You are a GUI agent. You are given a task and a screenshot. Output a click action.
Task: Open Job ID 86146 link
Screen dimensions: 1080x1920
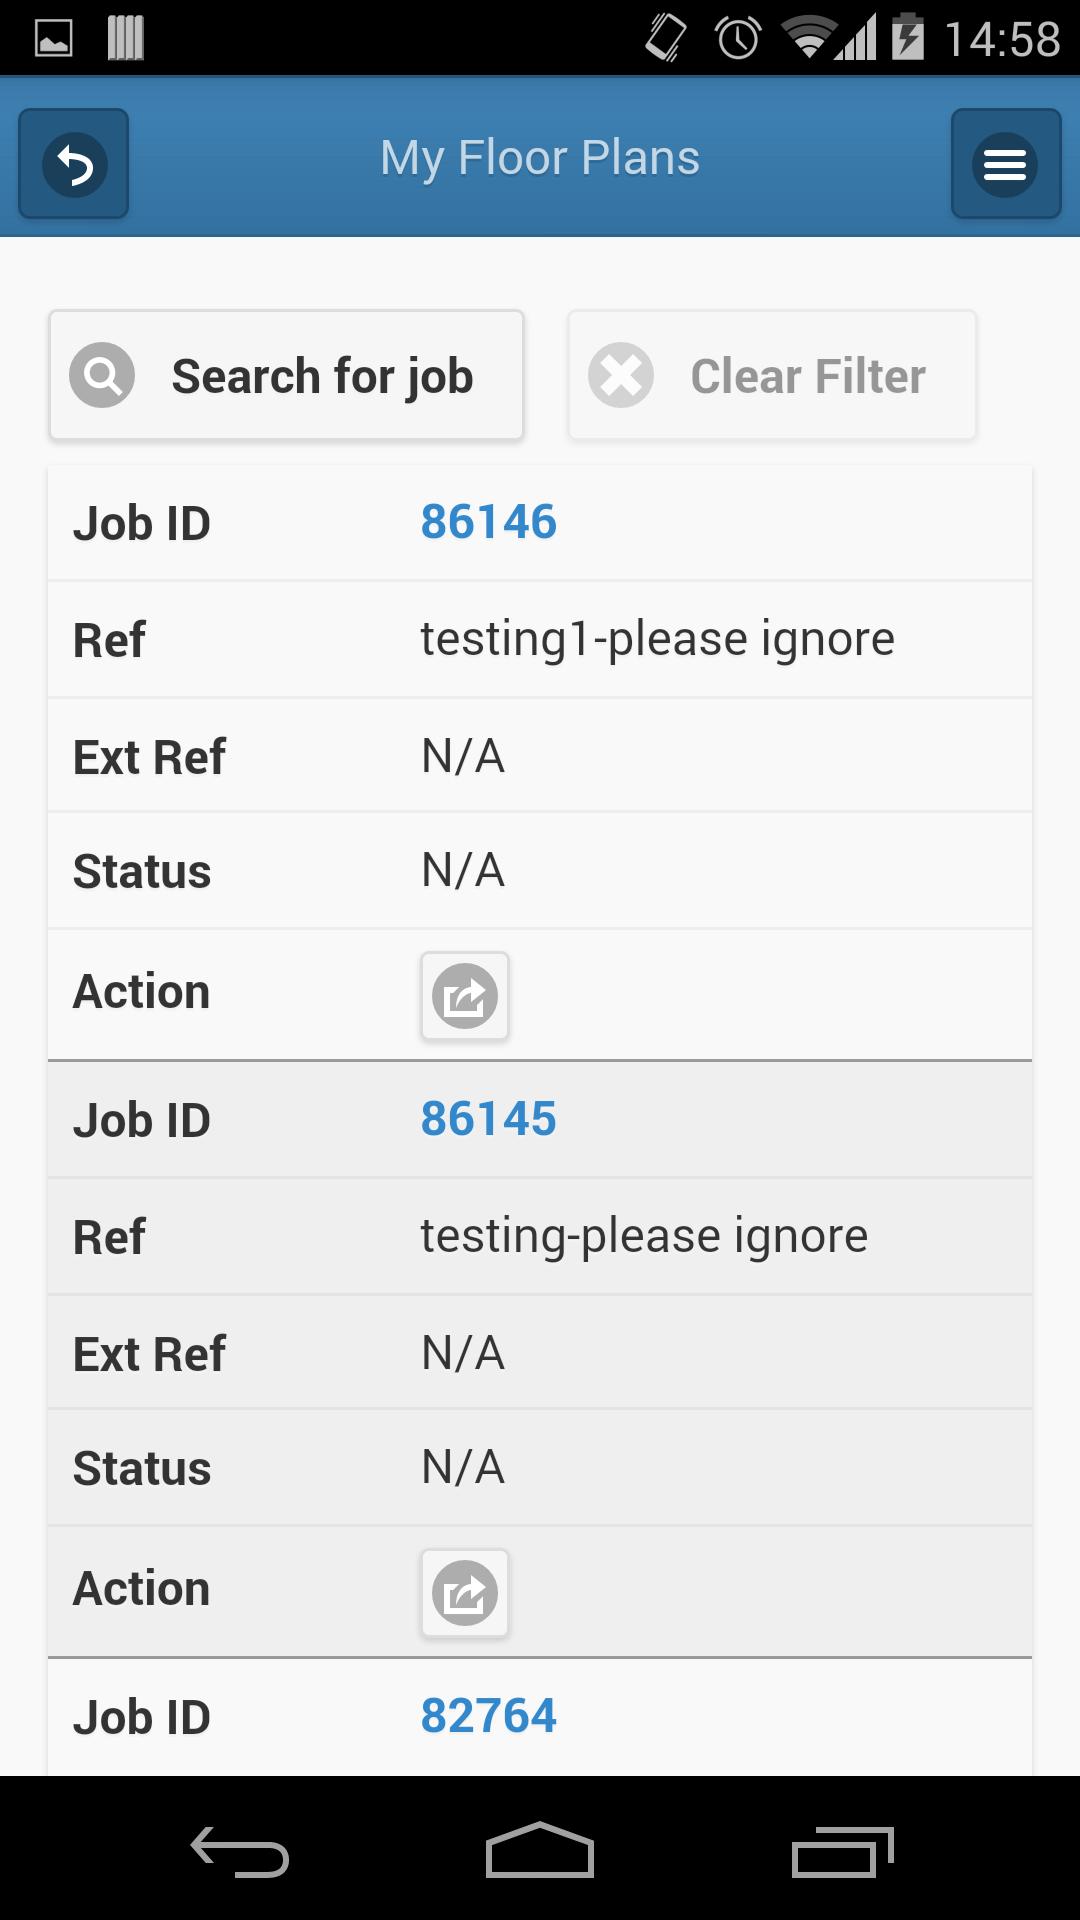(x=488, y=522)
